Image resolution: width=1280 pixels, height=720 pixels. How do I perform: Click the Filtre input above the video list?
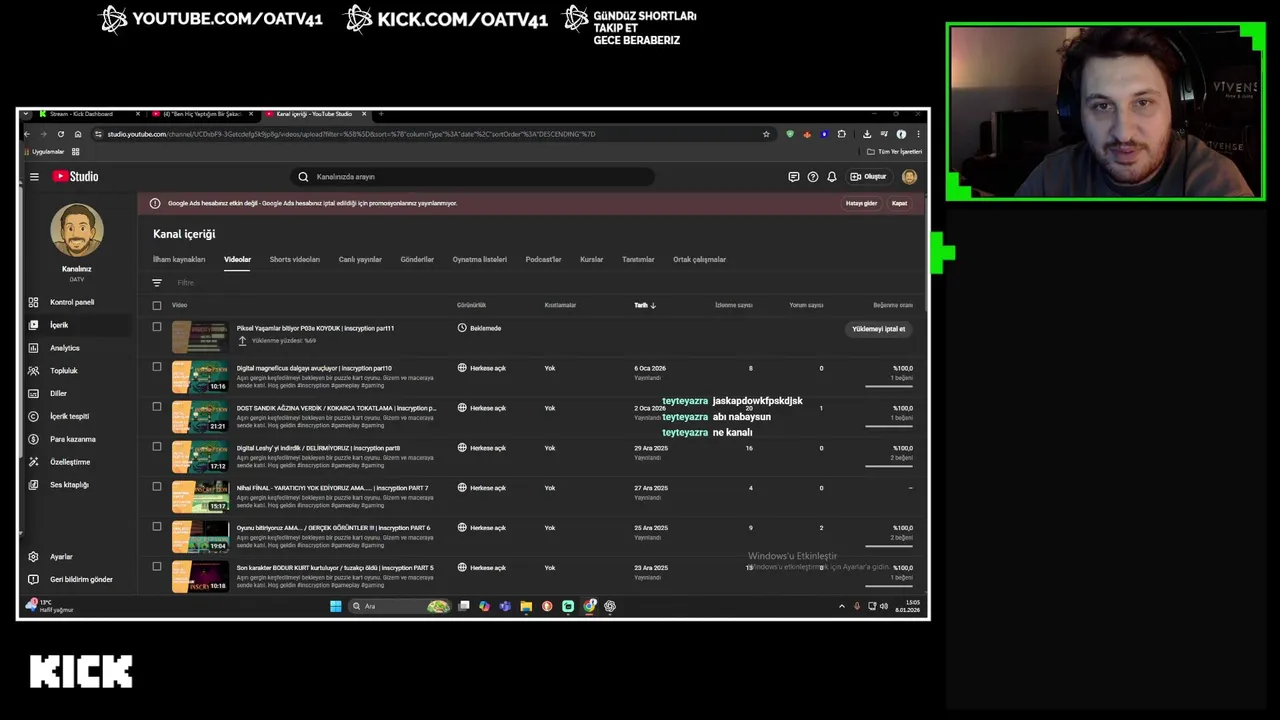tap(186, 283)
